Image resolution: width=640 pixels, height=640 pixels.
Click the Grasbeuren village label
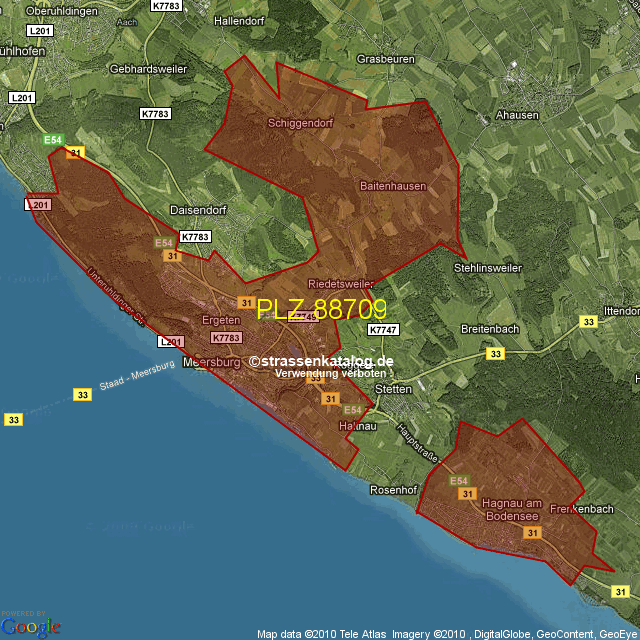[x=385, y=59]
